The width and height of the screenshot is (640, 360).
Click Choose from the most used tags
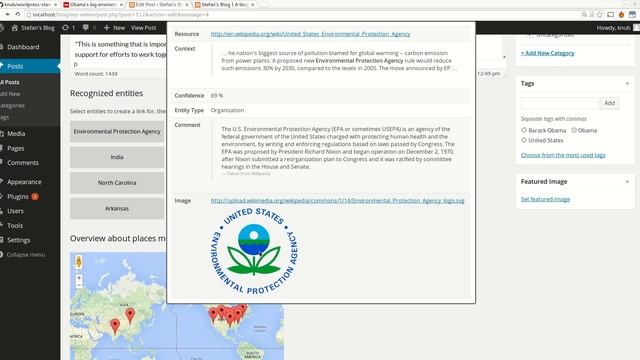click(x=563, y=155)
